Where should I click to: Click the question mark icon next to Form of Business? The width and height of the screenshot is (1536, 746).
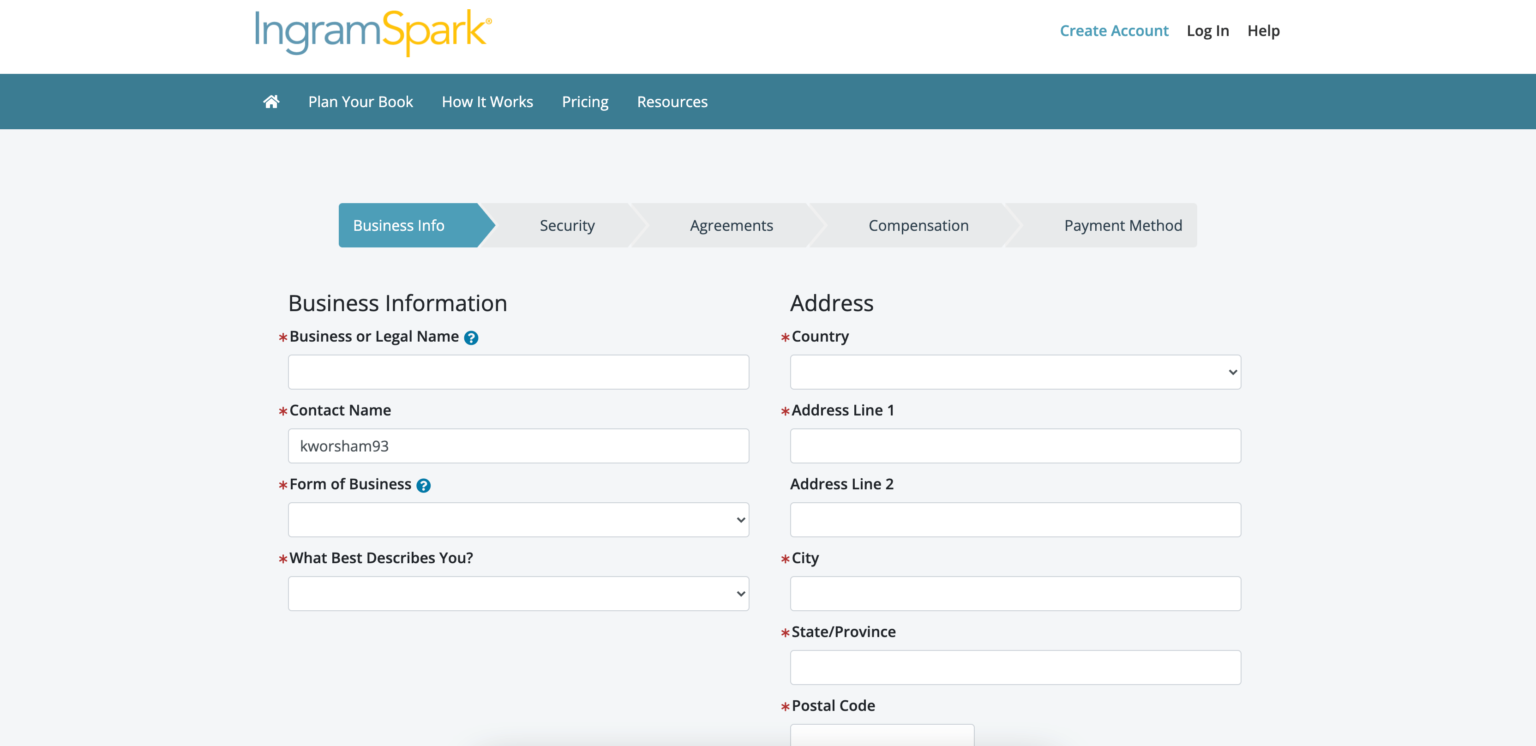[x=422, y=485]
